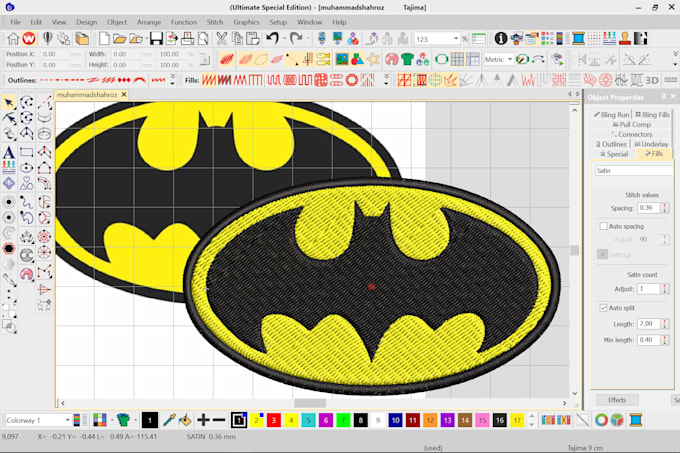The height and width of the screenshot is (453, 680).
Task: Open the Undo history dropdown arrow
Action: tap(284, 39)
